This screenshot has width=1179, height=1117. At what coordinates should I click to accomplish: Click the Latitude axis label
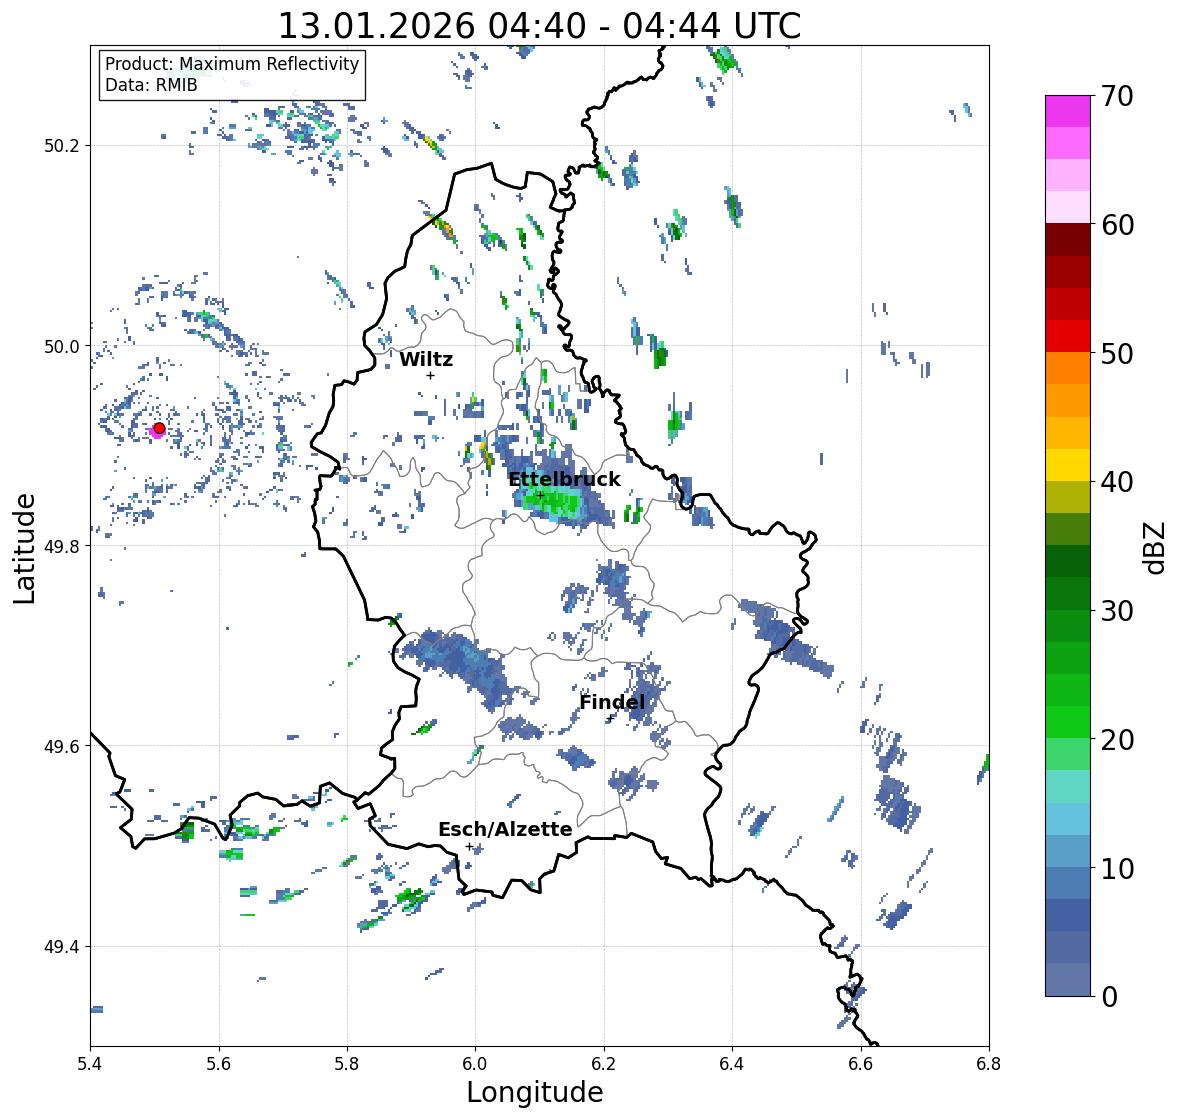tap(24, 548)
